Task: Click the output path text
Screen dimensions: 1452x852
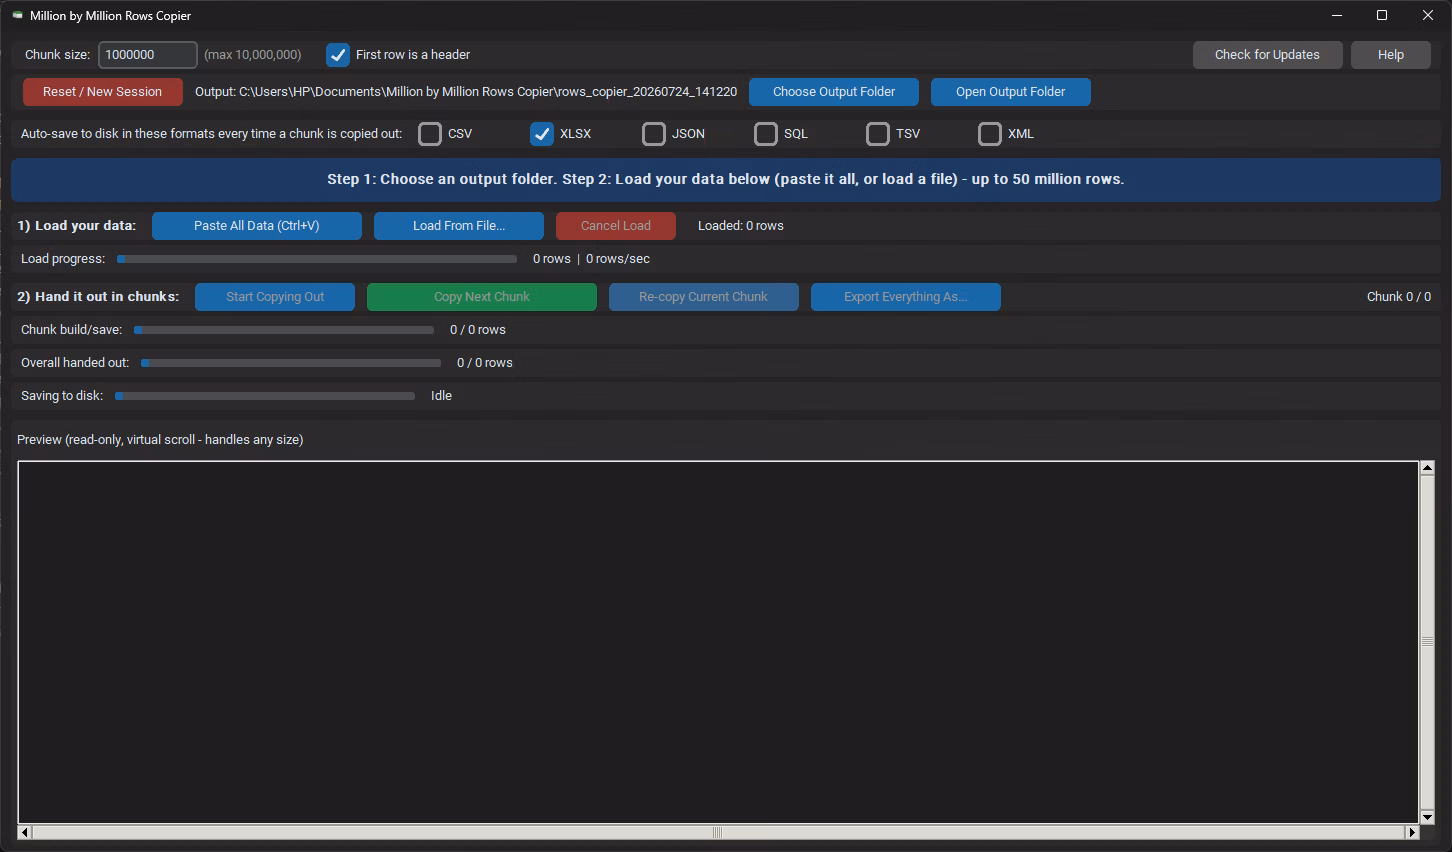Action: (466, 92)
